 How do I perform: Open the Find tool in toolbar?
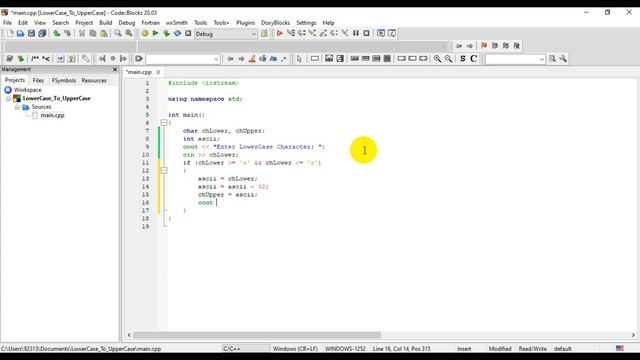point(118,33)
